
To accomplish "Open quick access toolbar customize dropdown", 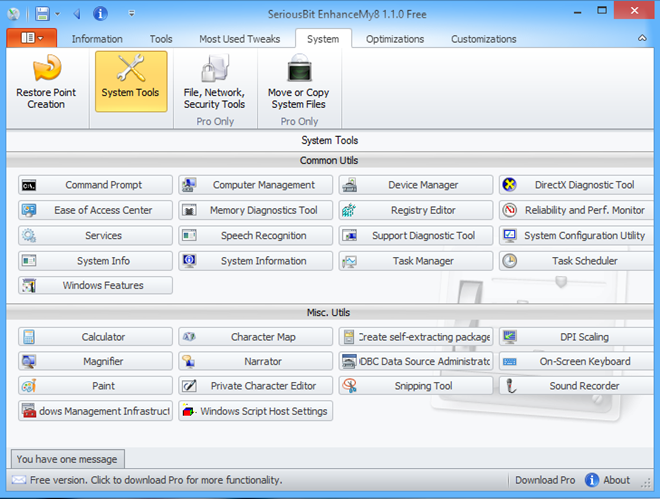I will tap(132, 14).
